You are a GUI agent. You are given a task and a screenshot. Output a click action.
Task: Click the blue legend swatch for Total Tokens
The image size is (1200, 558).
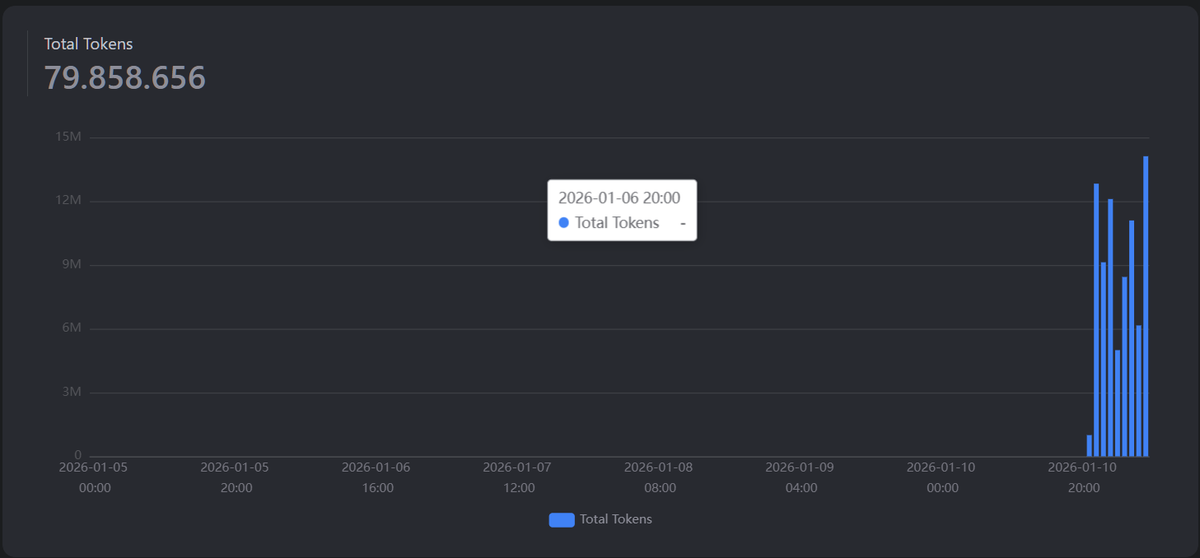(562, 520)
